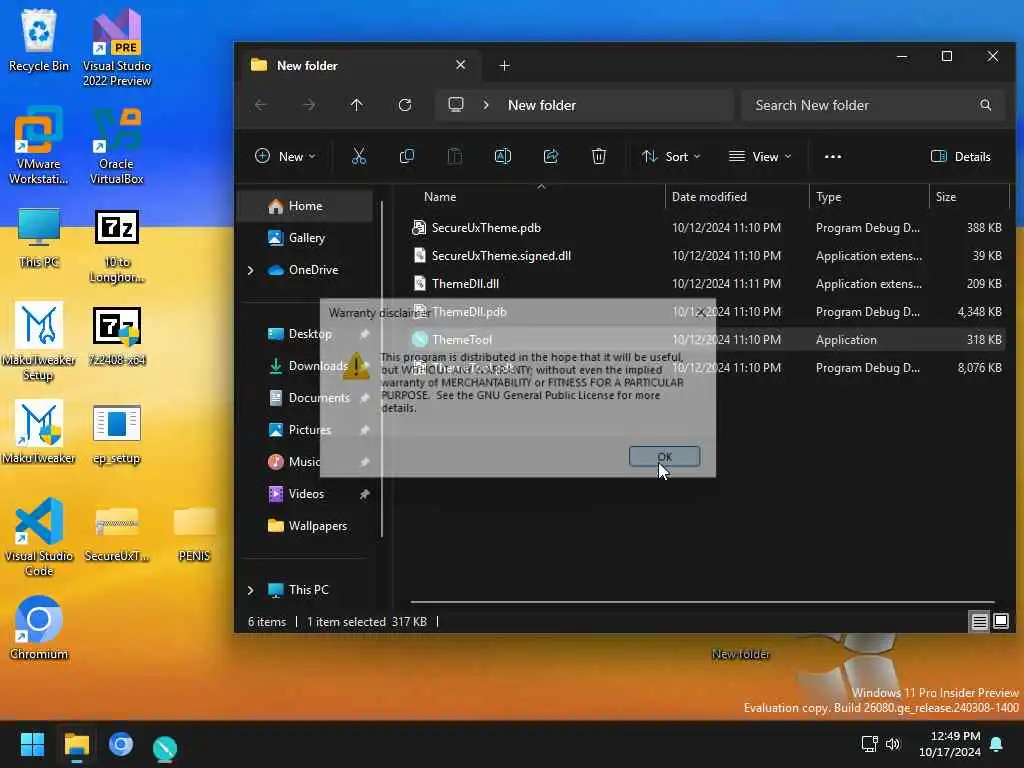Open This PC in the navigation pane
The height and width of the screenshot is (768, 1024).
pyautogui.click(x=308, y=590)
